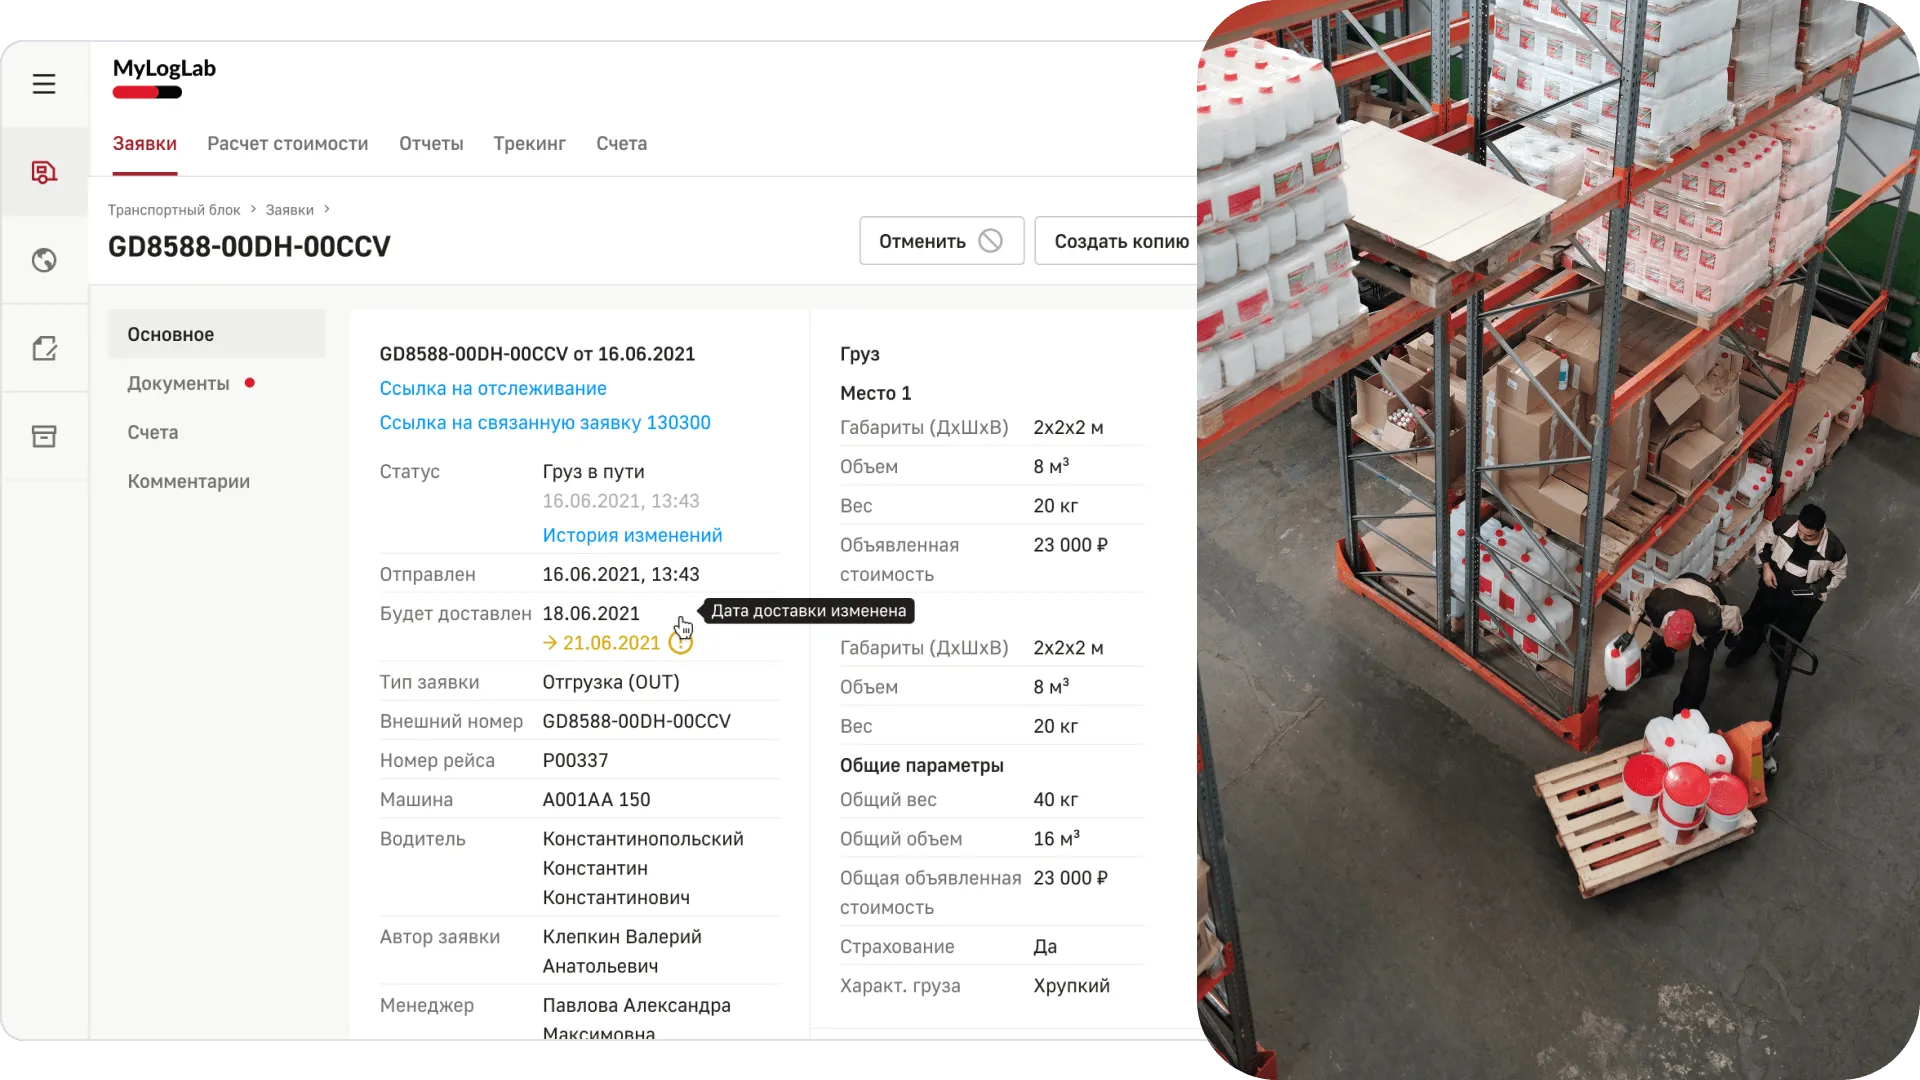Click the cancel icon inside Отменить button
The width and height of the screenshot is (1920, 1080).
point(991,240)
